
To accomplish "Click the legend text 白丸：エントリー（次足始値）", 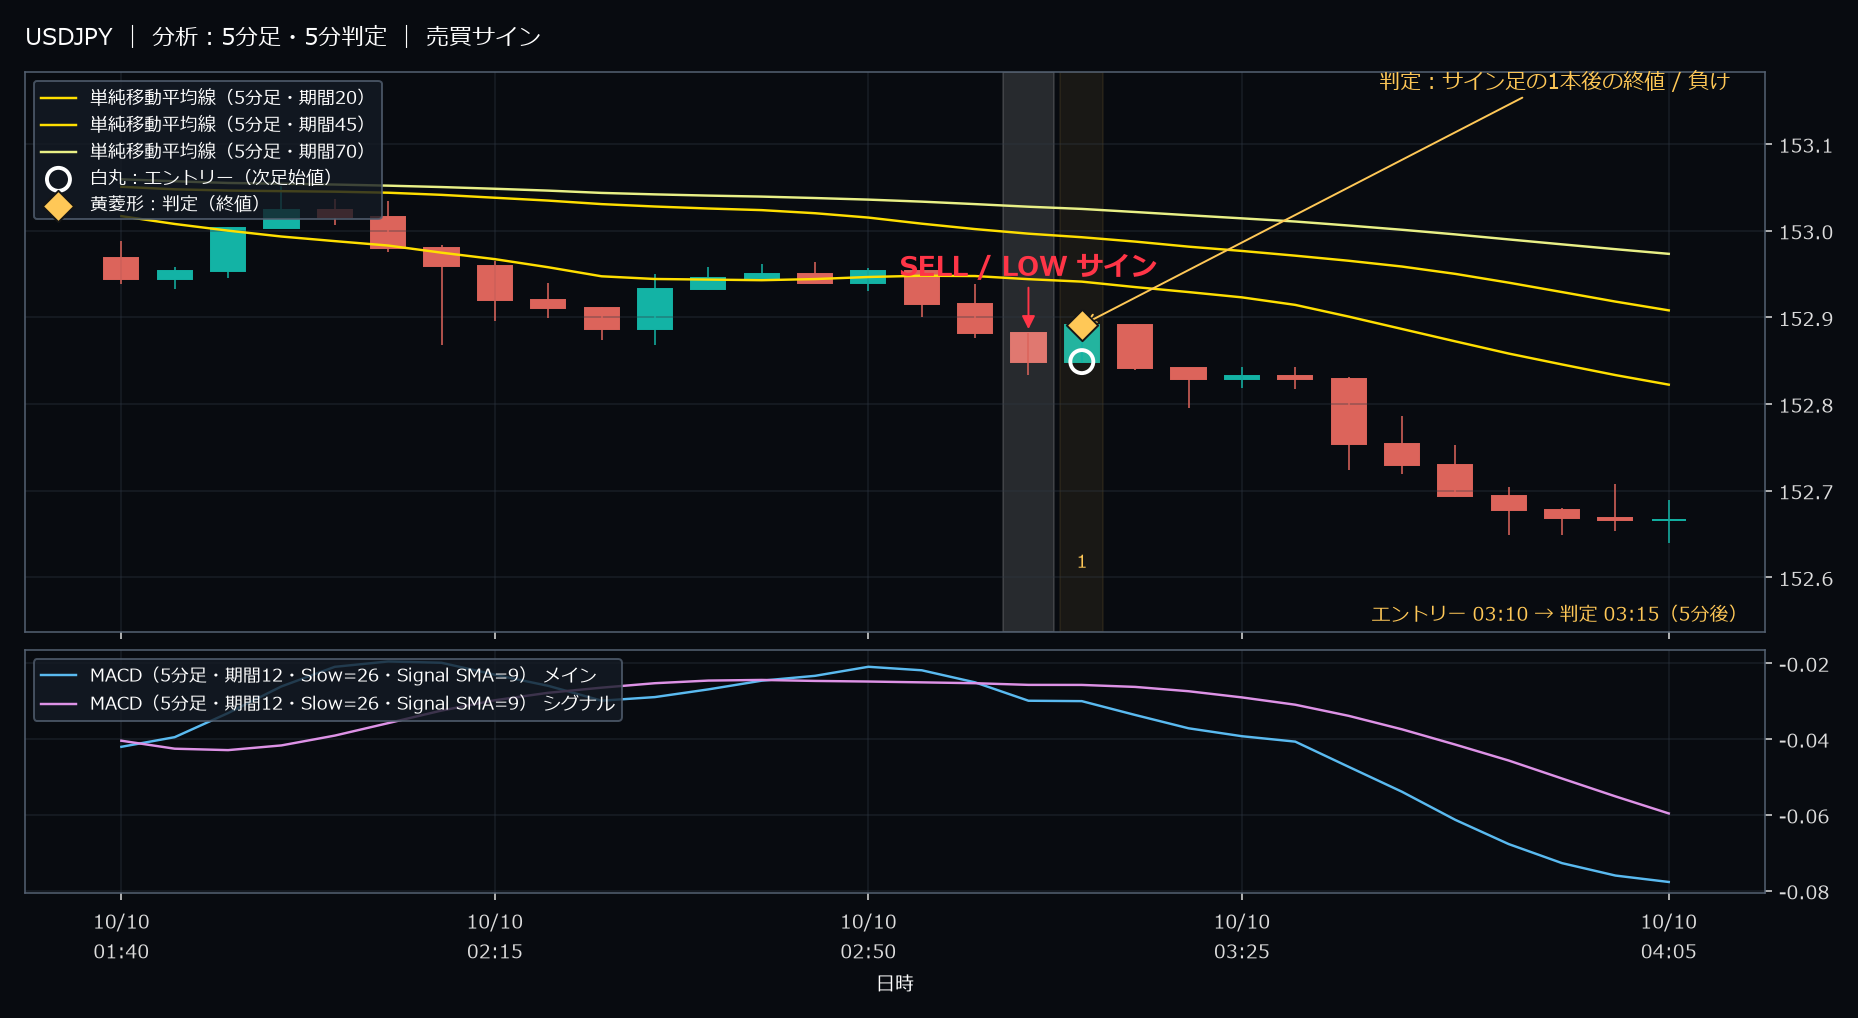I will [x=211, y=177].
